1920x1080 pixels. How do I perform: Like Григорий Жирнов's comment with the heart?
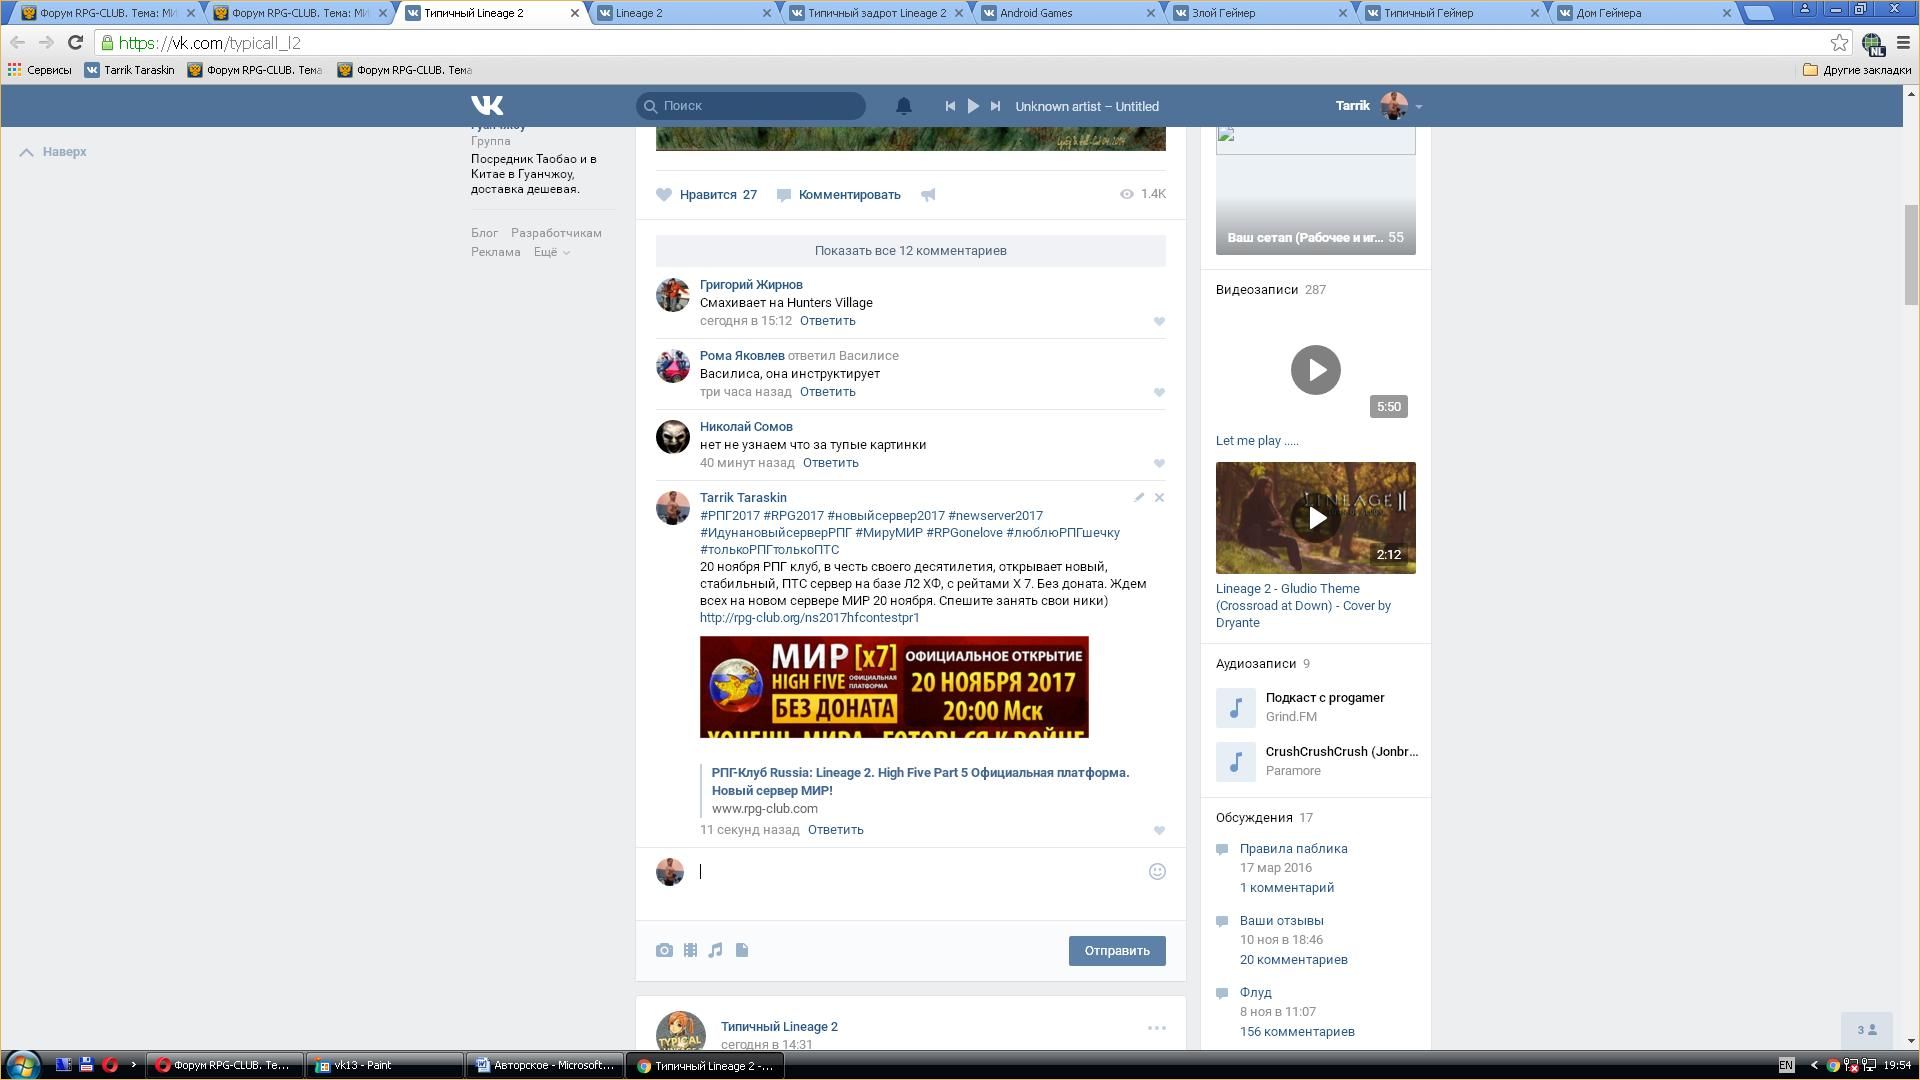[x=1159, y=322]
